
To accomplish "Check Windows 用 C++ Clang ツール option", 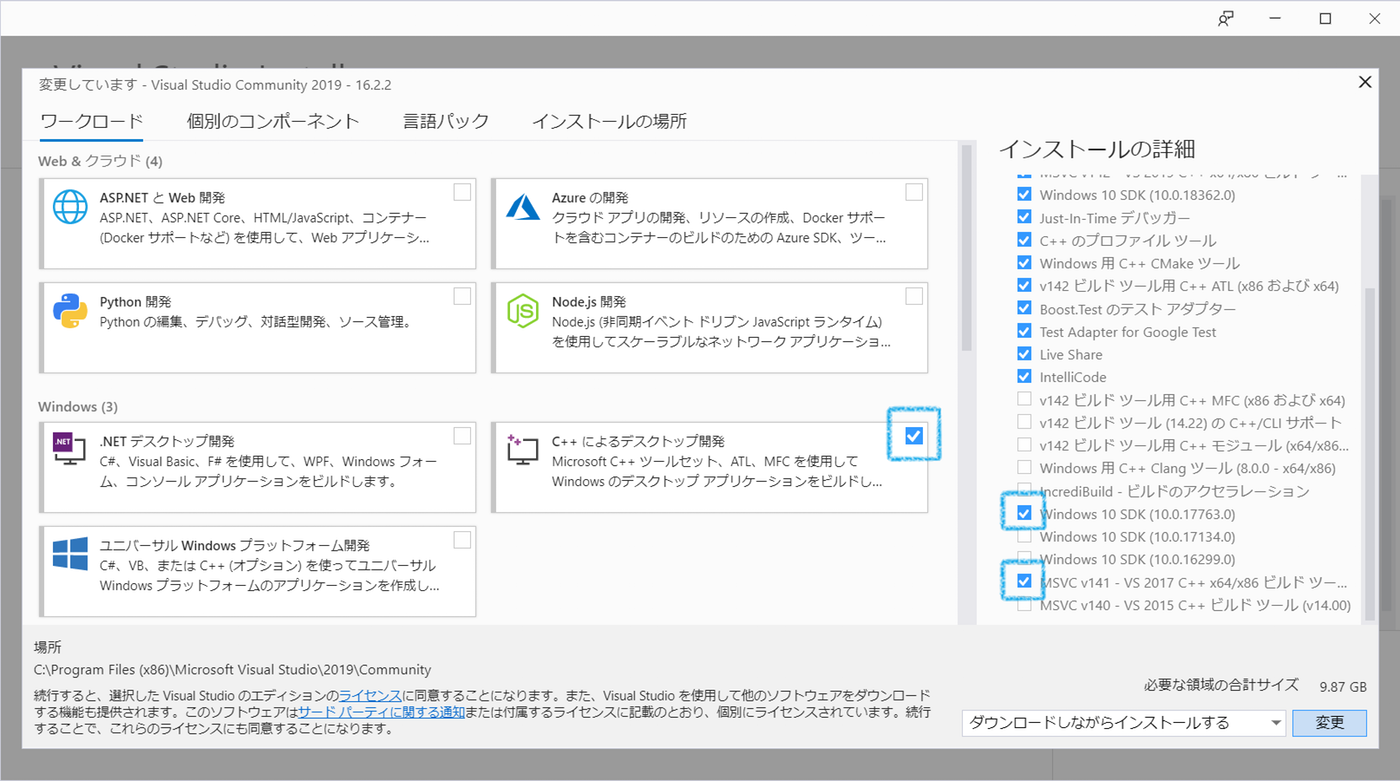I will coord(1024,467).
